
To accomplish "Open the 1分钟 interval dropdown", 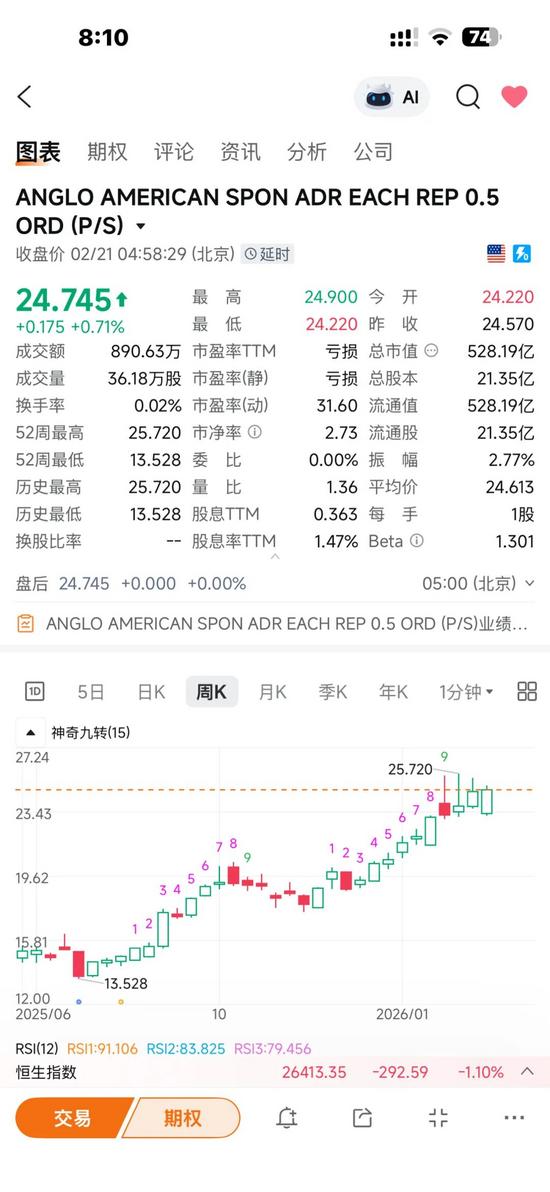I will tap(466, 692).
